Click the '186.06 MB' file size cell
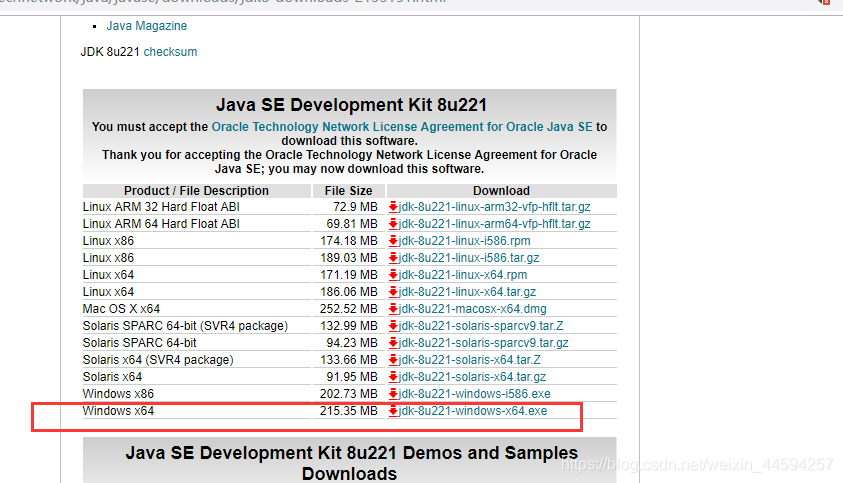 coord(348,292)
